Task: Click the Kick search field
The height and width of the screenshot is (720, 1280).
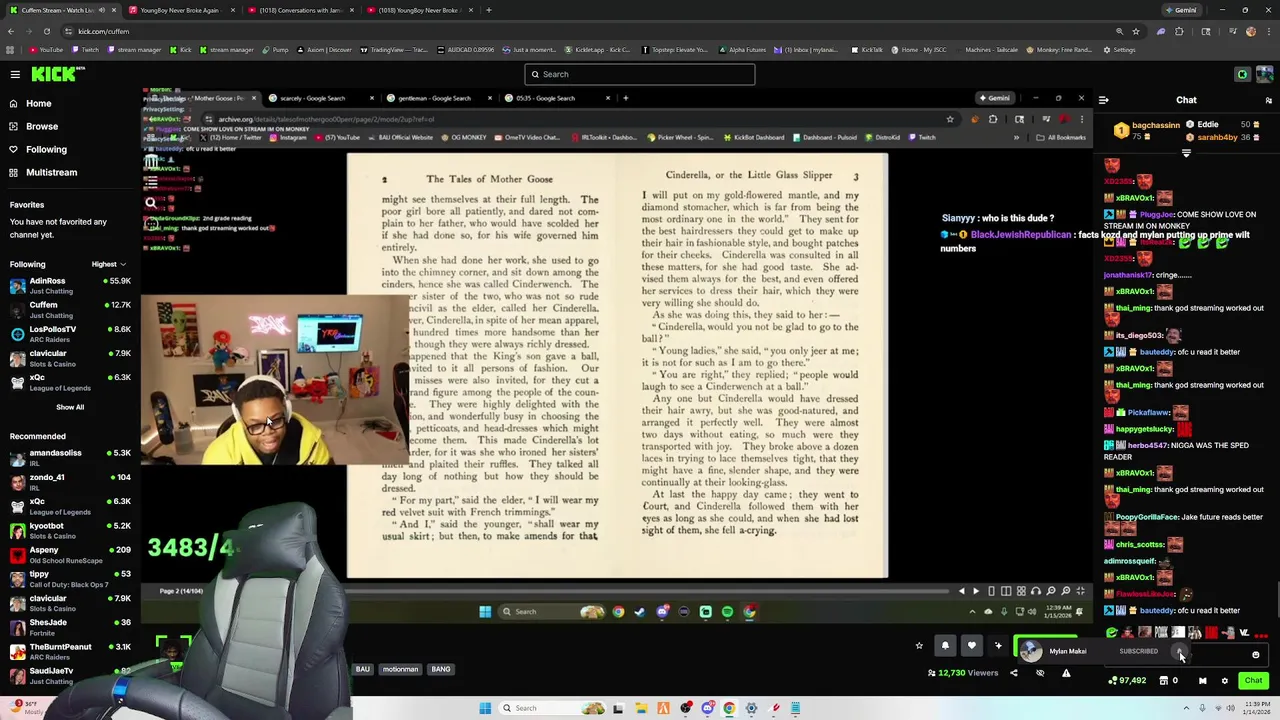Action: click(x=640, y=74)
